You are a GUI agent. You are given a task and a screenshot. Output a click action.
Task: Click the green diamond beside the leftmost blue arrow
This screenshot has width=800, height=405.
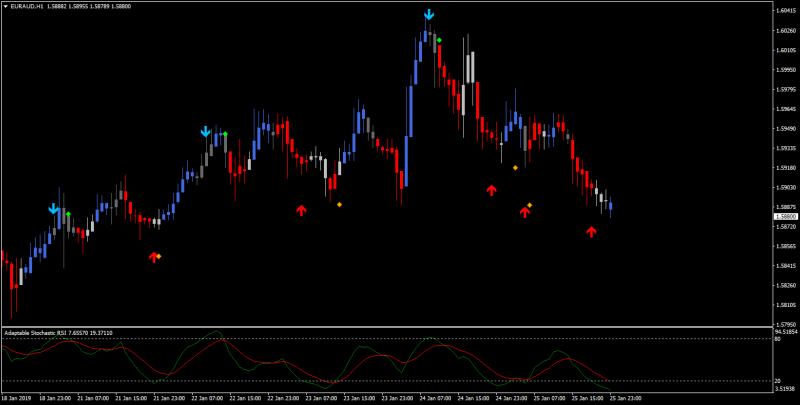click(68, 214)
